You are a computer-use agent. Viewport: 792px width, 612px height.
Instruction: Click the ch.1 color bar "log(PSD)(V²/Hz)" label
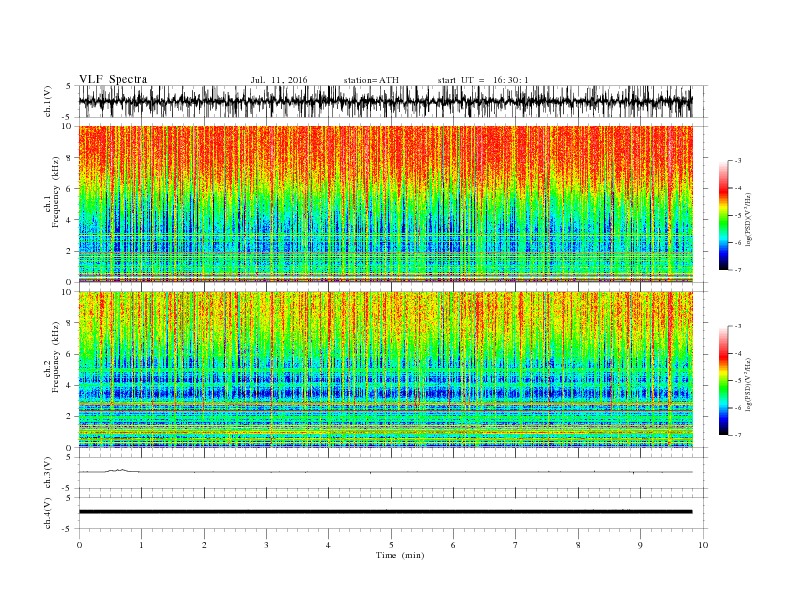[748, 220]
